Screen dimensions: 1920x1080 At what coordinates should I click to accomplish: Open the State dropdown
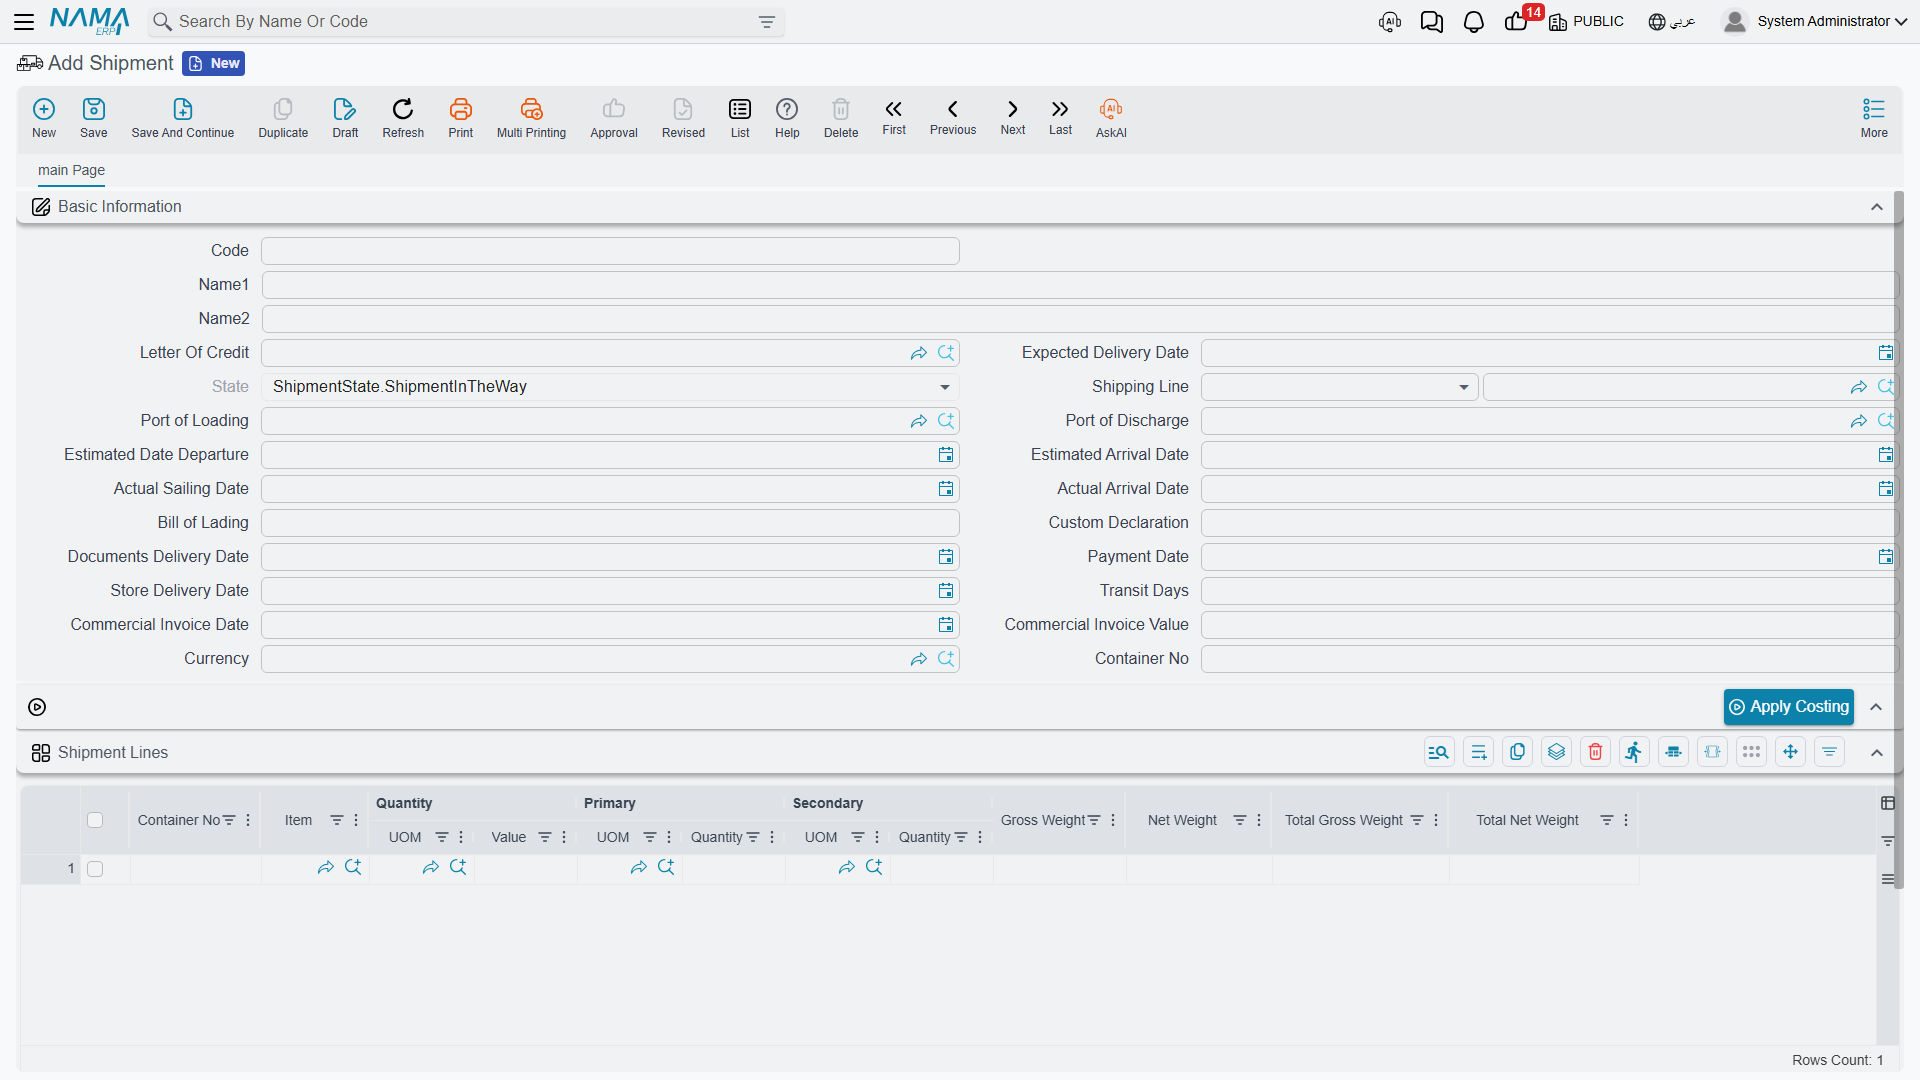[x=945, y=387]
